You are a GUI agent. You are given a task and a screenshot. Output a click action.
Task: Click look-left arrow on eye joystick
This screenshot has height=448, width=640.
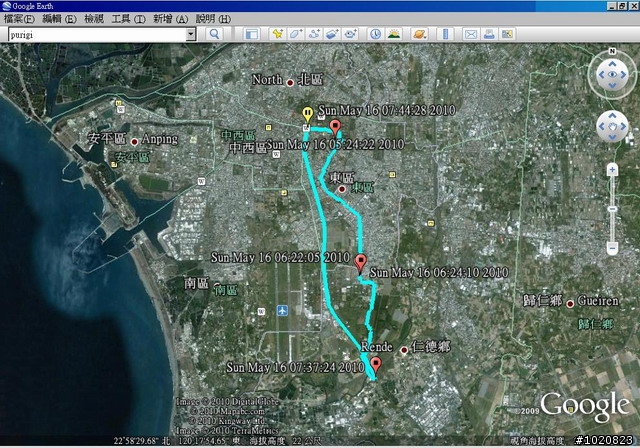pos(601,75)
